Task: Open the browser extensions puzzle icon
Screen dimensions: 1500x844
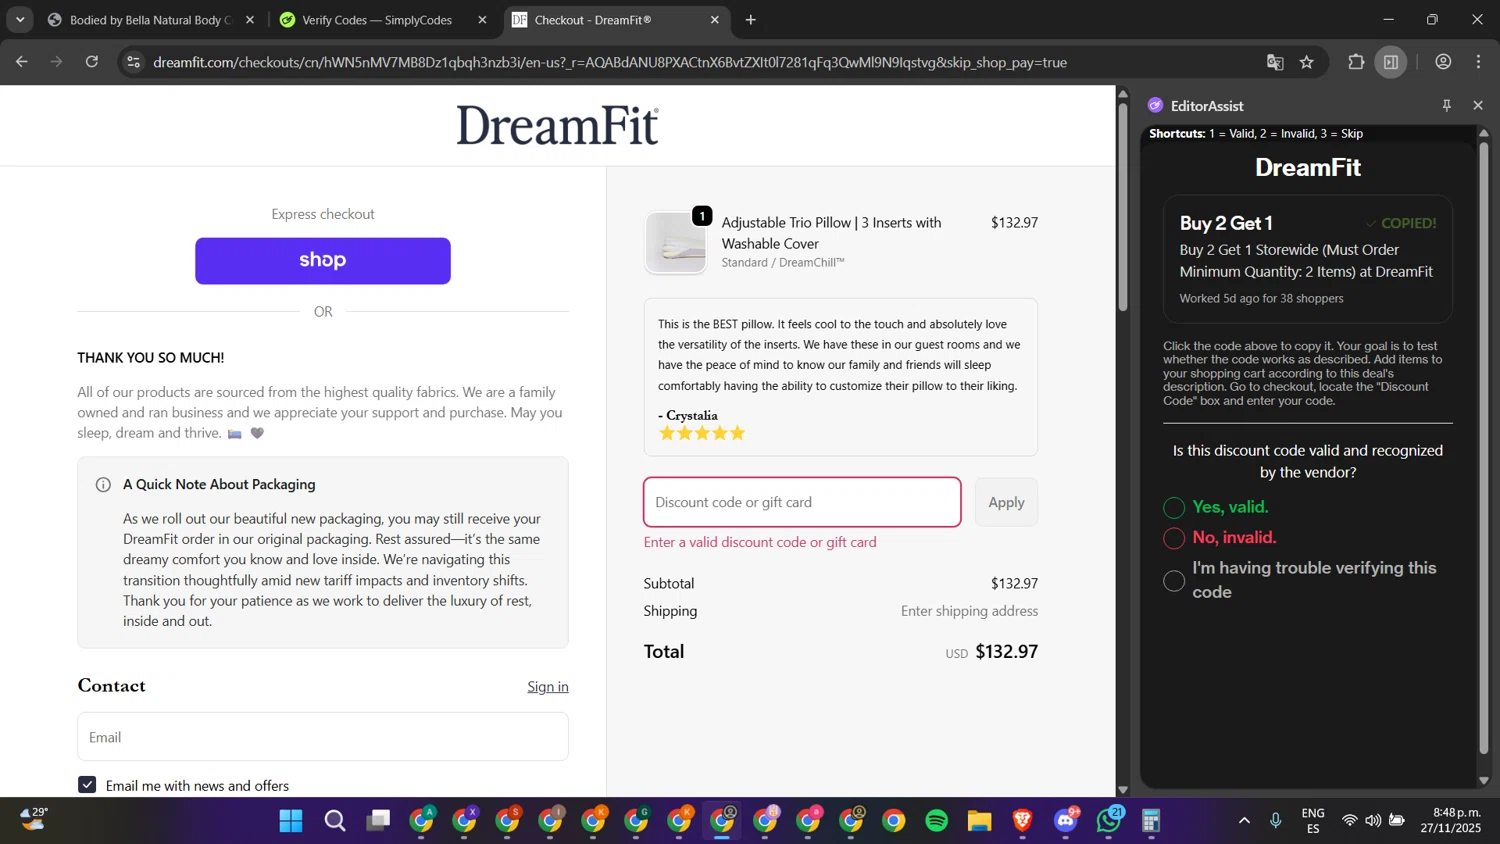Action: coord(1356,62)
